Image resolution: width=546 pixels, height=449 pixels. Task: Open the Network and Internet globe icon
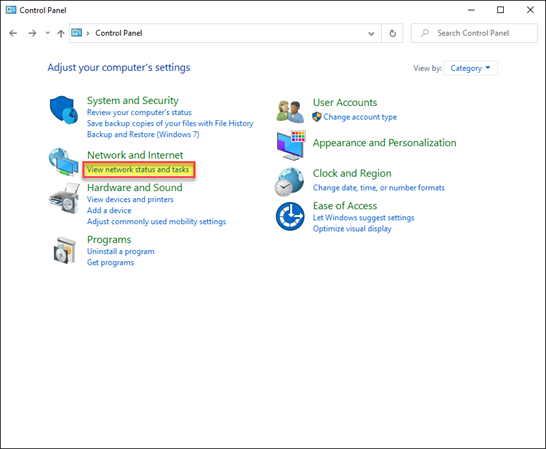pyautogui.click(x=63, y=162)
